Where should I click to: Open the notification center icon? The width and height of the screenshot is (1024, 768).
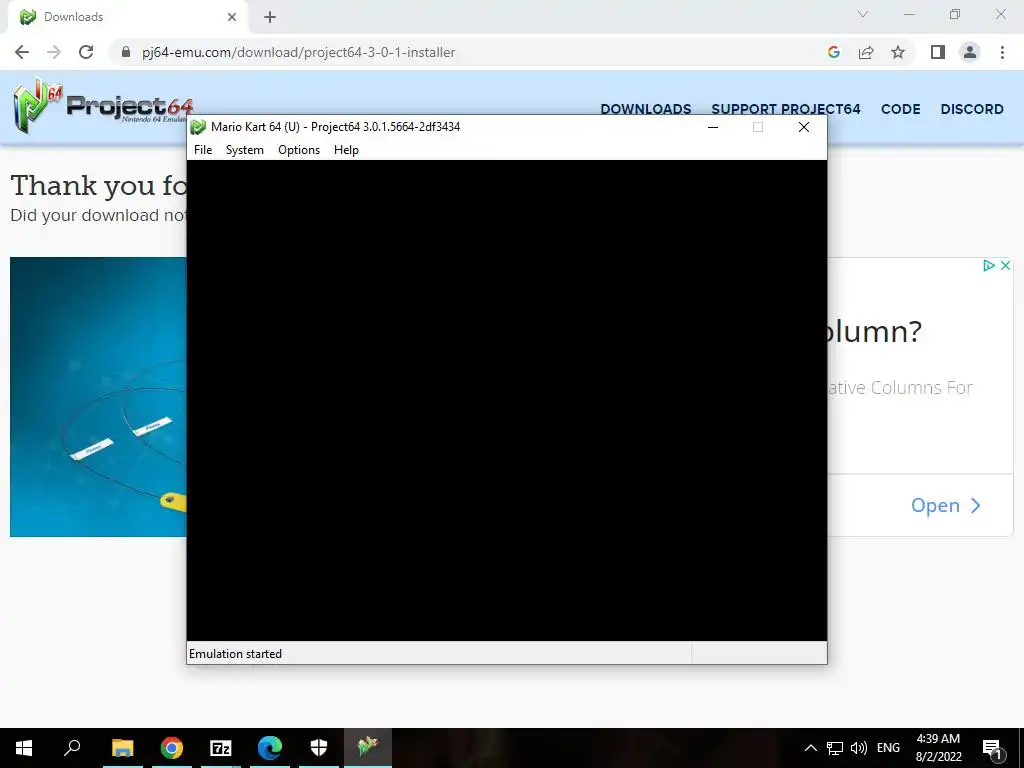(x=993, y=749)
